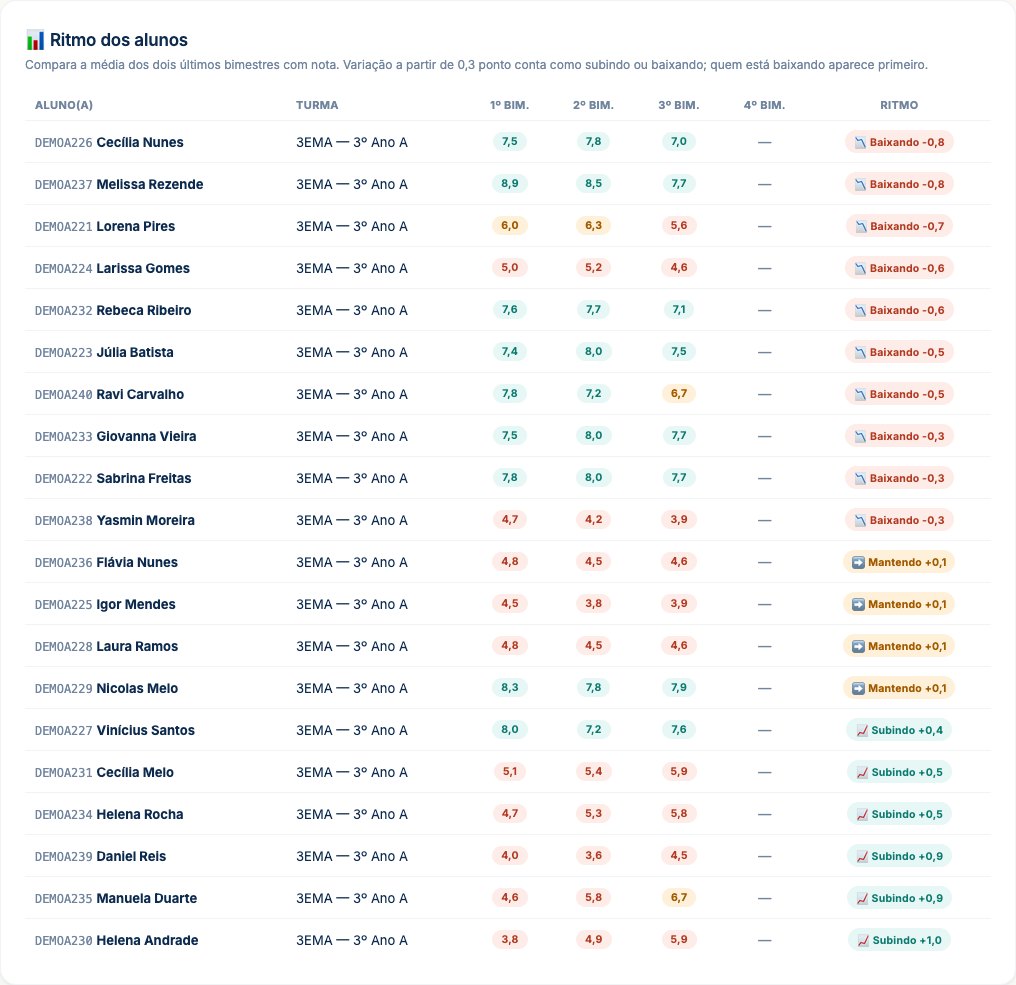Click the steady arrow icon for Nicolas Melo
Image resolution: width=1016 pixels, height=985 pixels.
858,689
